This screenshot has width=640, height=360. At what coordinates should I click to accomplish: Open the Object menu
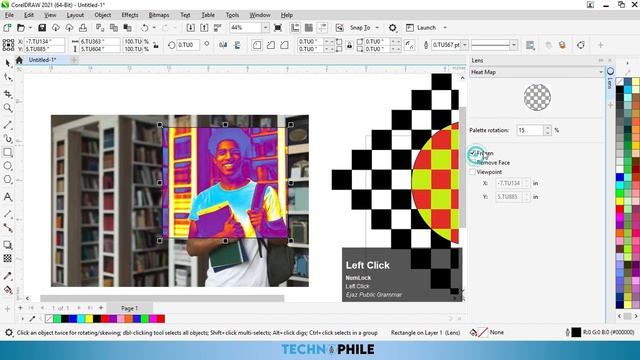[102, 15]
